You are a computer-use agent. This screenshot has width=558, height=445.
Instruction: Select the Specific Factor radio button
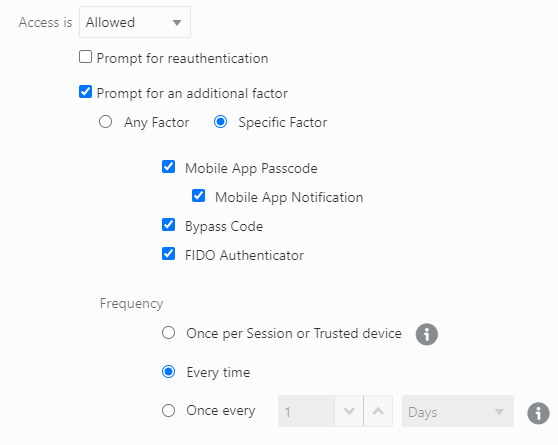[220, 121]
